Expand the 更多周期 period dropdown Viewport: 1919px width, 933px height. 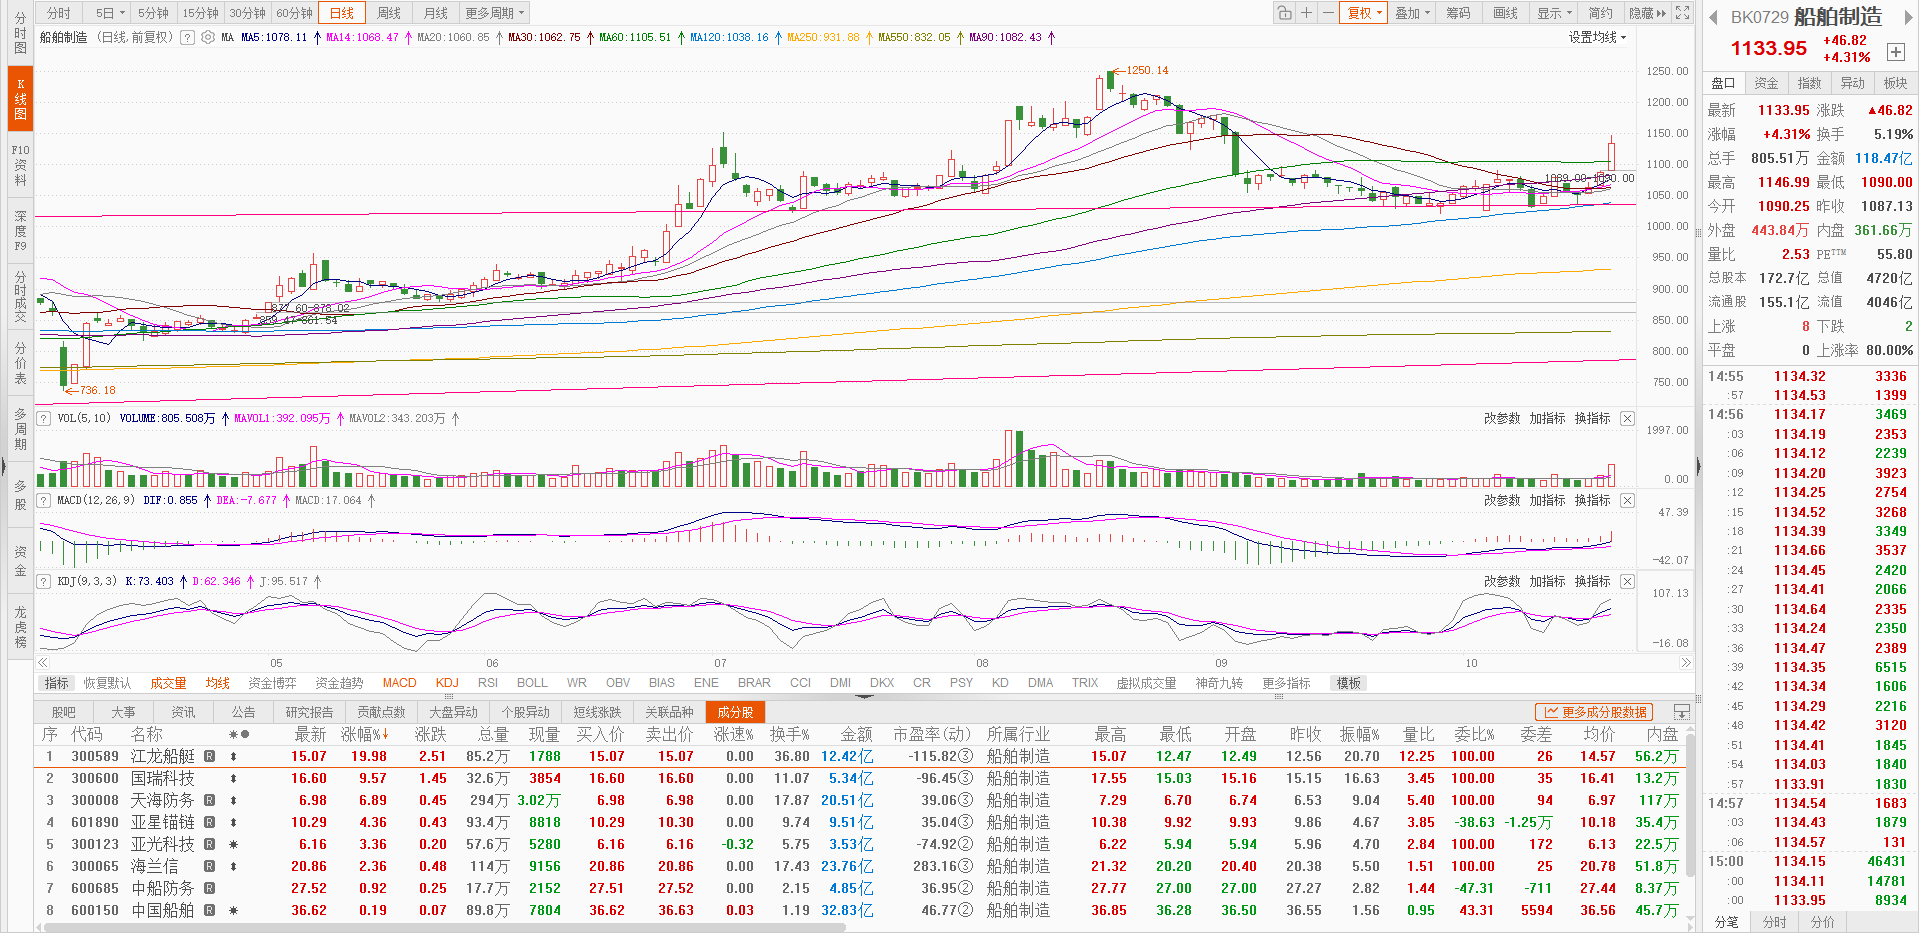pos(494,13)
